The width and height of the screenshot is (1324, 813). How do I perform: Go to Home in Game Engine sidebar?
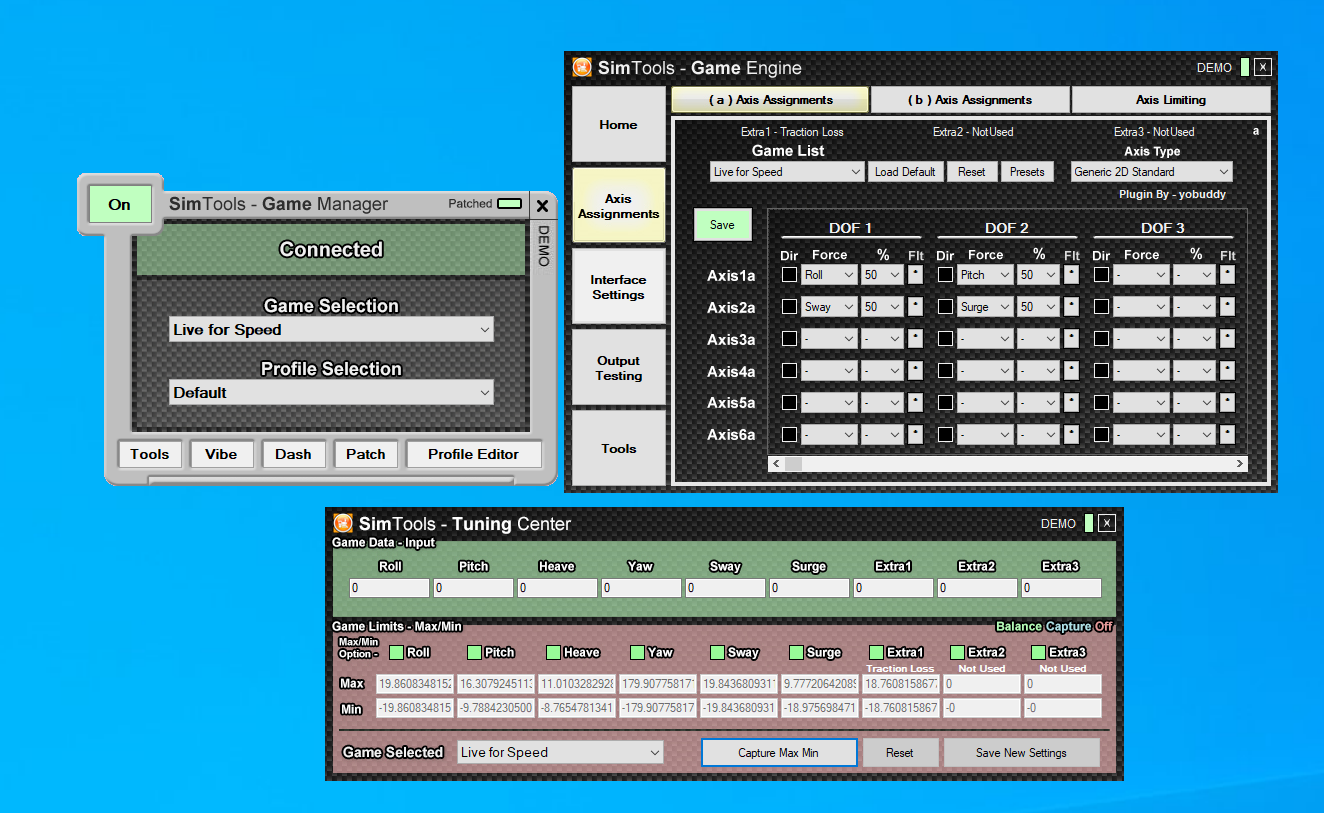point(618,124)
